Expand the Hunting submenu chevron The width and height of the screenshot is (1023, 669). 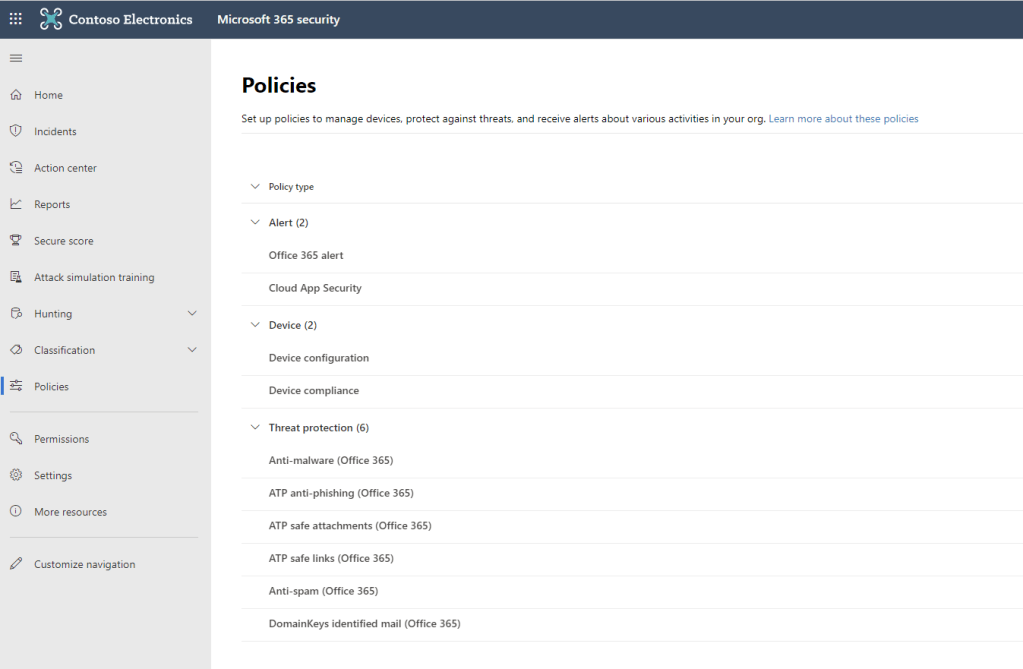(x=192, y=314)
